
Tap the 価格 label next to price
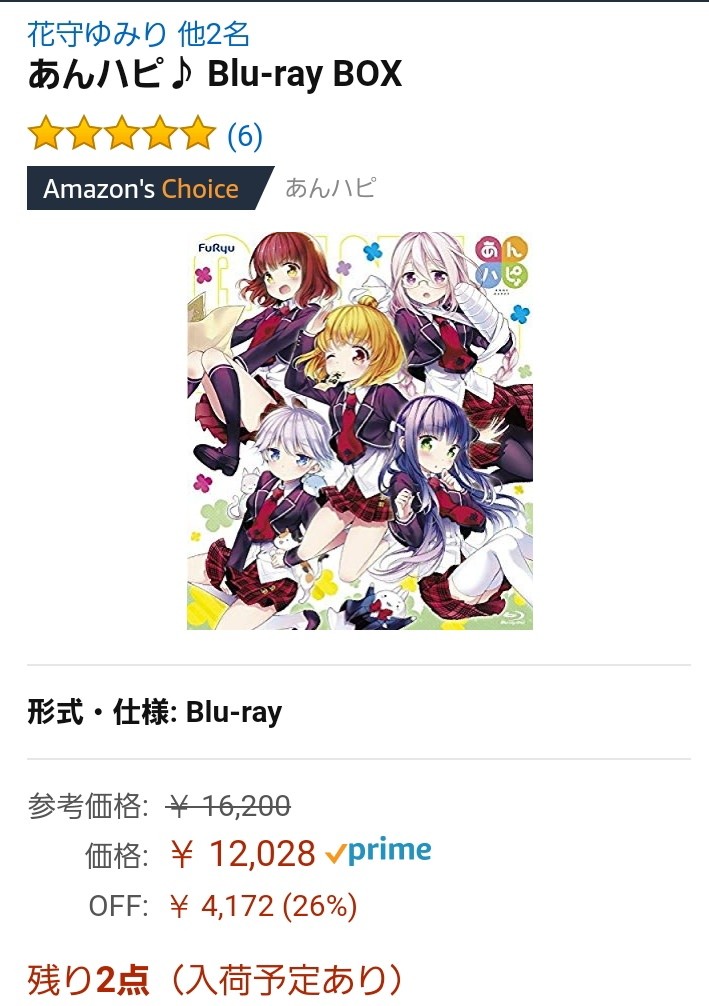pyautogui.click(x=117, y=855)
